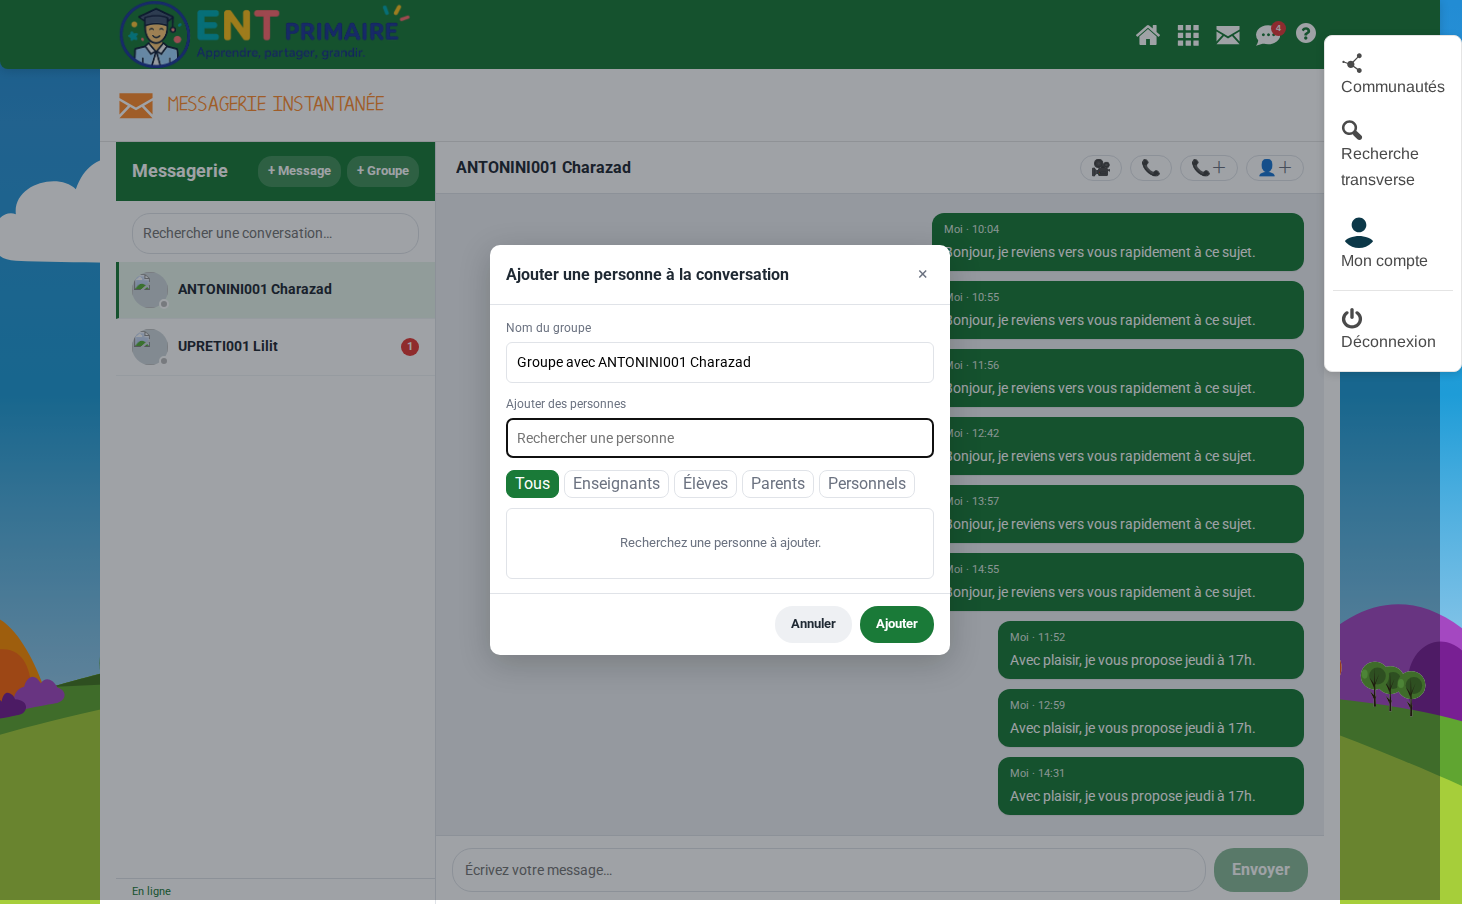Click the 'Recherchez une personne à ajouter' placeholder
This screenshot has height=904, width=1462.
(x=720, y=543)
